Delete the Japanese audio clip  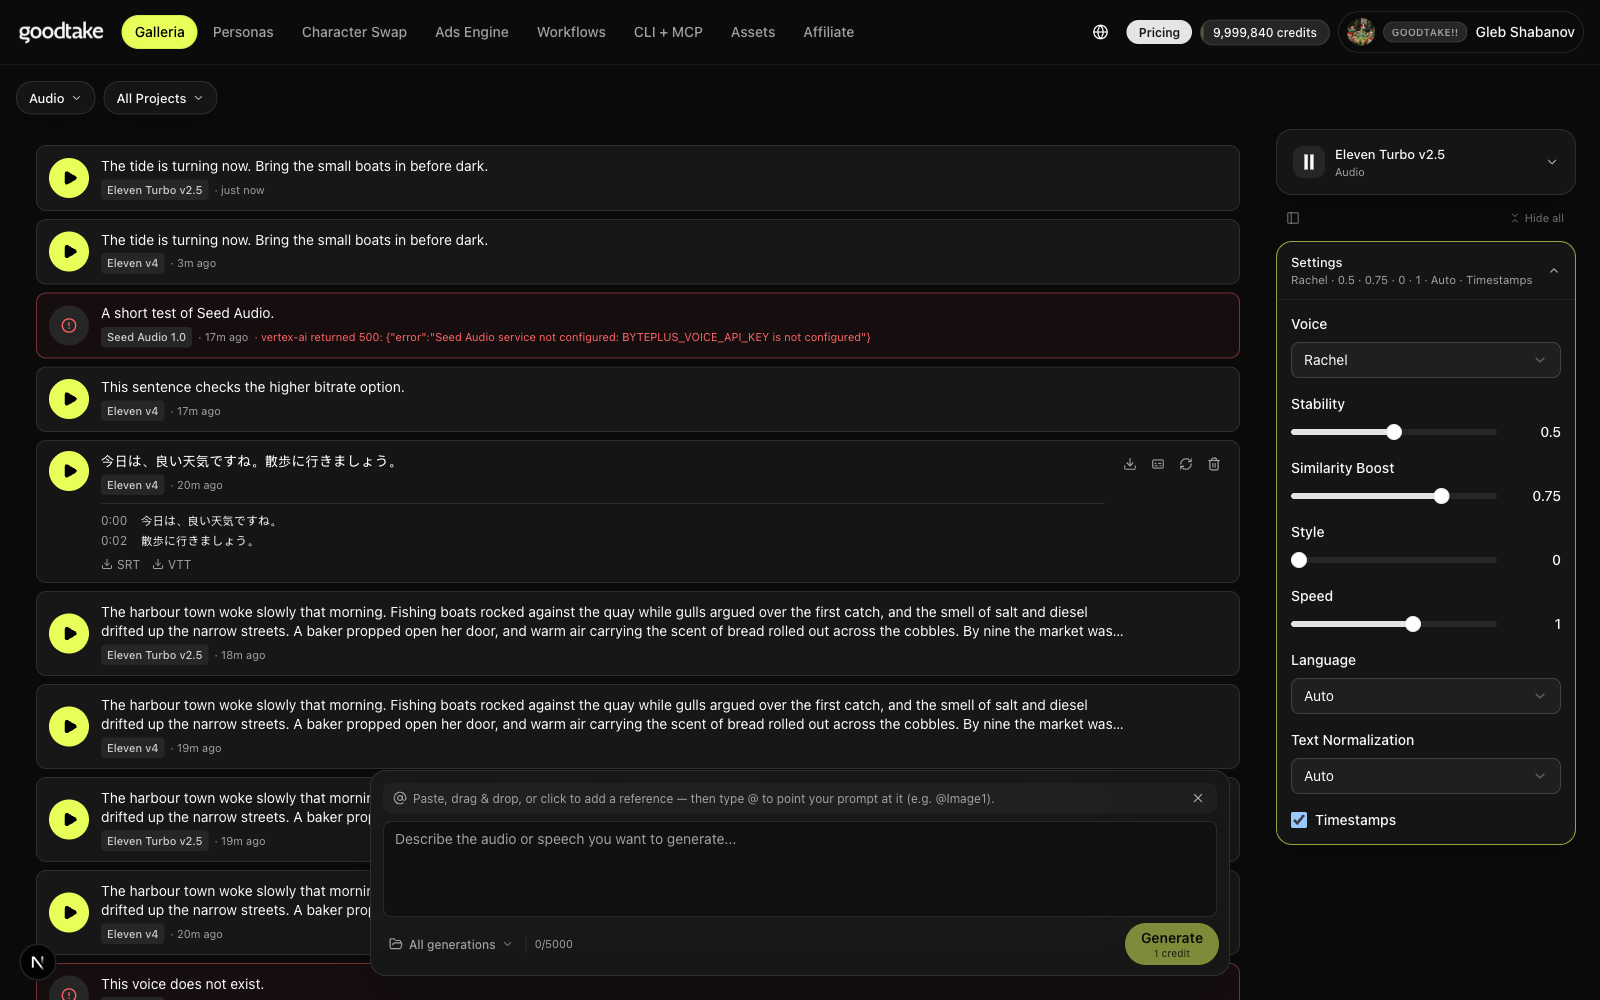point(1214,464)
